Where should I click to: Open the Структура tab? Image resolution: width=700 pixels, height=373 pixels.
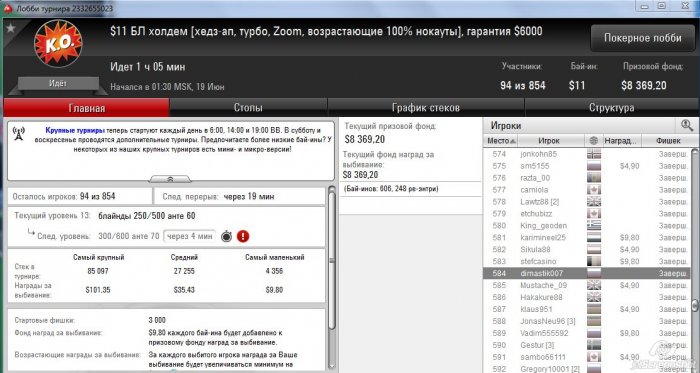[611, 108]
